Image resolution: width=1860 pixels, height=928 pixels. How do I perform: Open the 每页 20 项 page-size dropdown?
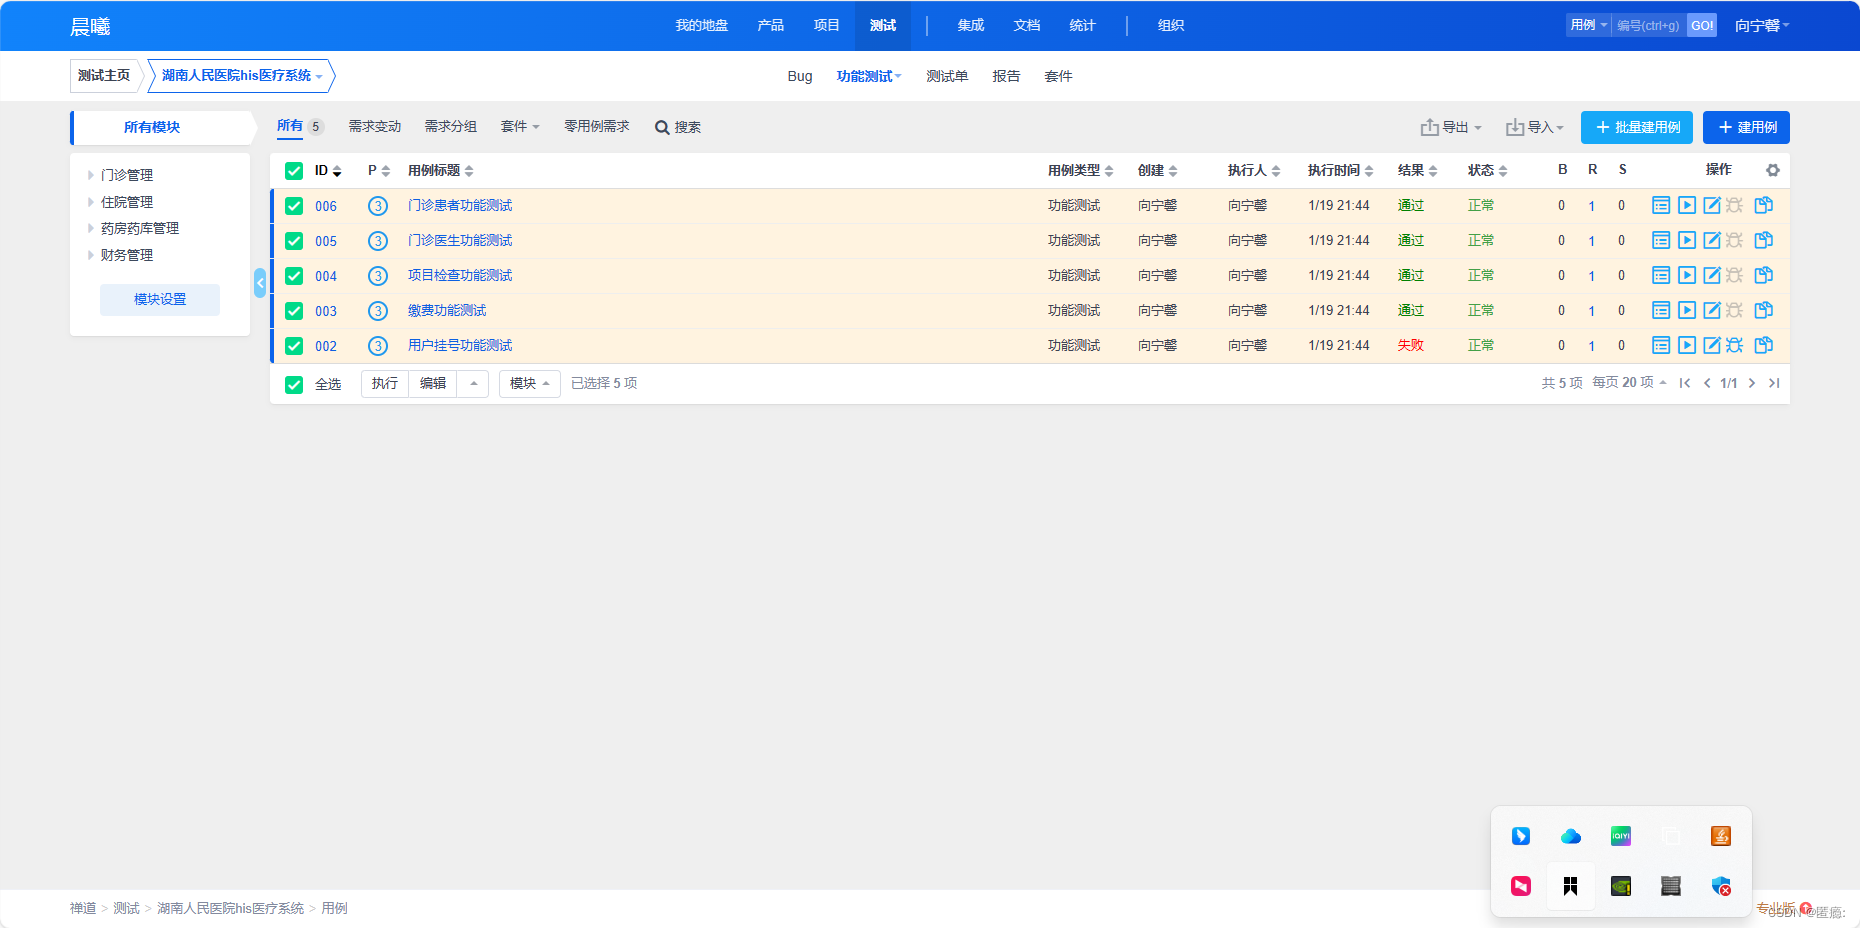point(1629,383)
